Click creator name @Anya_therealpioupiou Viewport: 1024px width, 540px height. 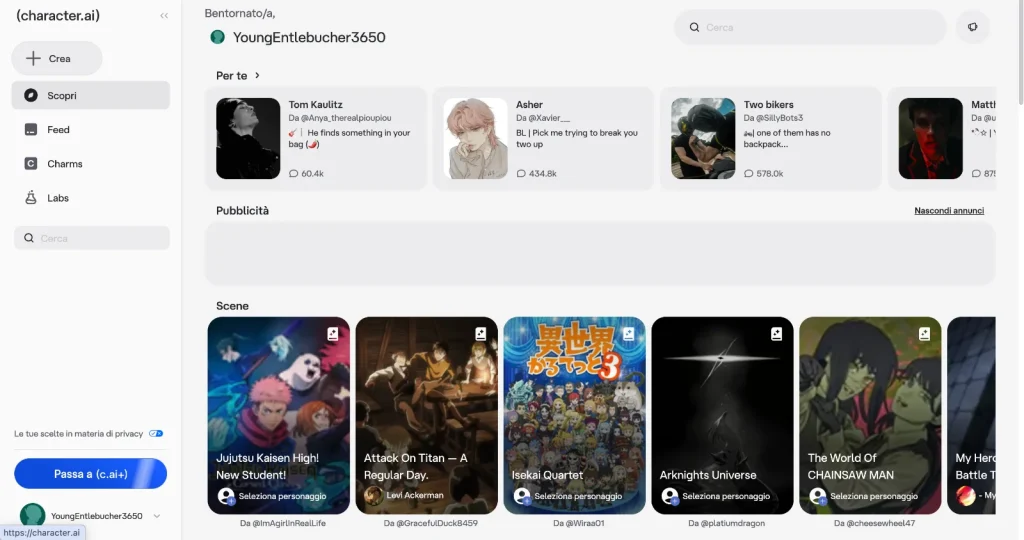pyautogui.click(x=345, y=118)
